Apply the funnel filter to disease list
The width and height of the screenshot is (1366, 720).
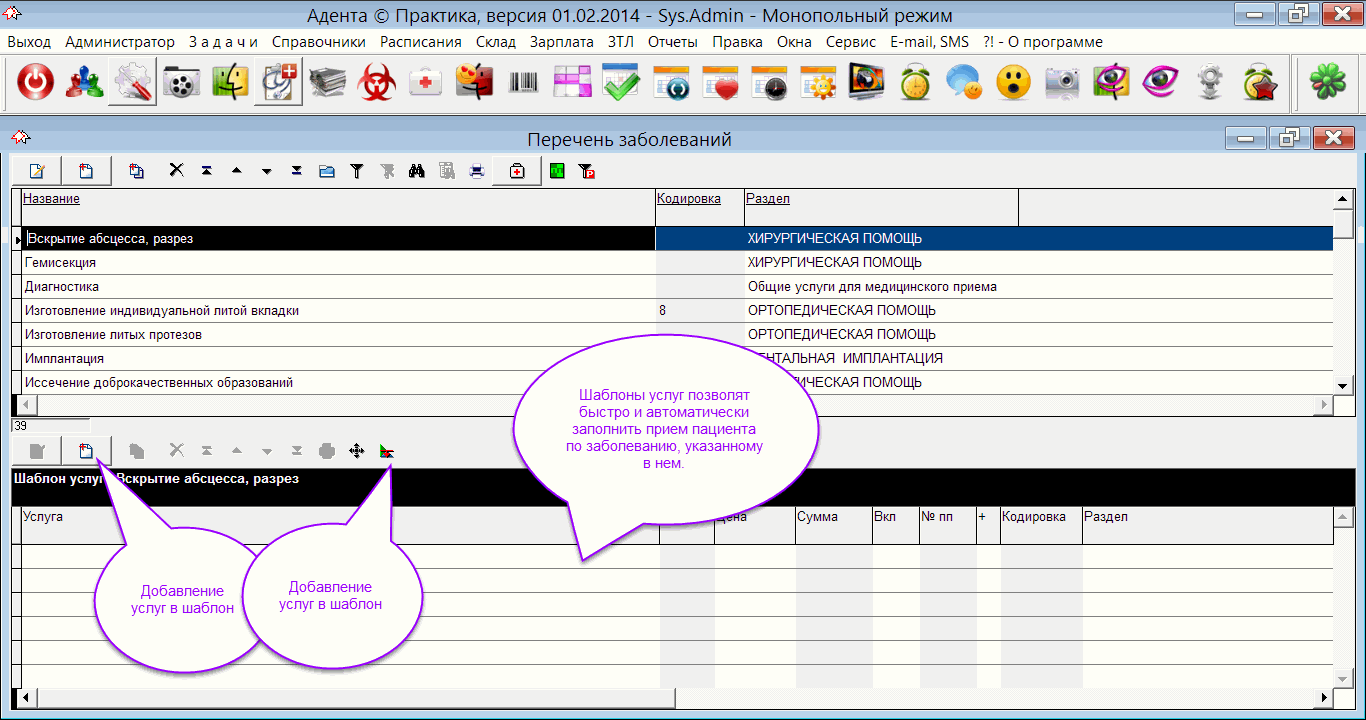coord(356,171)
